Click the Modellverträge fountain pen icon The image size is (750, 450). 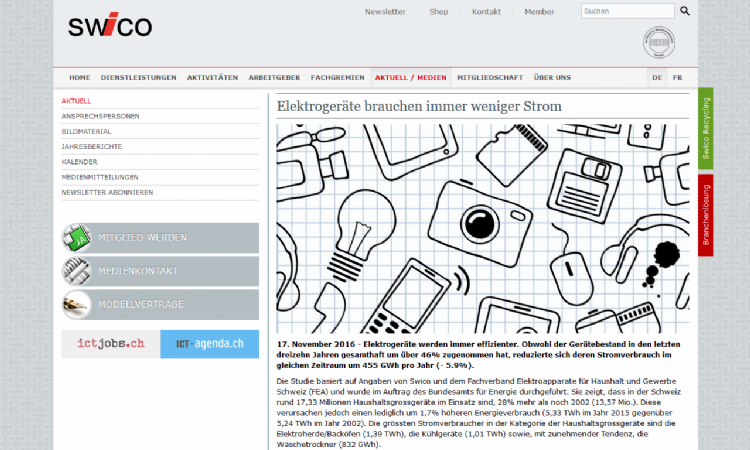[77, 304]
